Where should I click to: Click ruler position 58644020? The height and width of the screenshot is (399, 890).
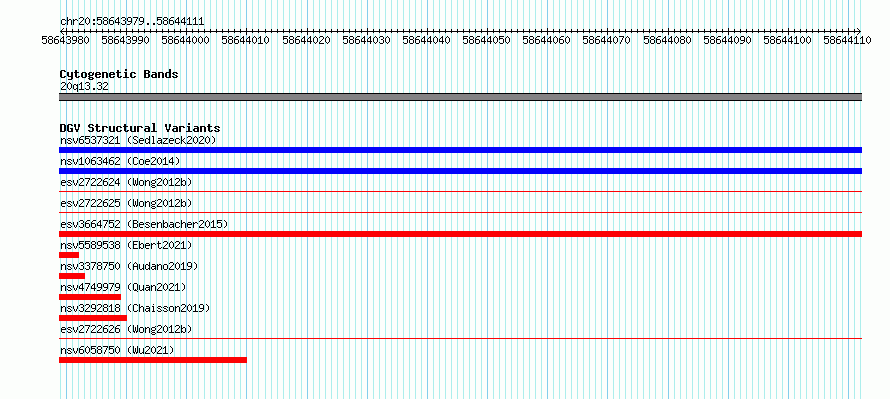[306, 40]
